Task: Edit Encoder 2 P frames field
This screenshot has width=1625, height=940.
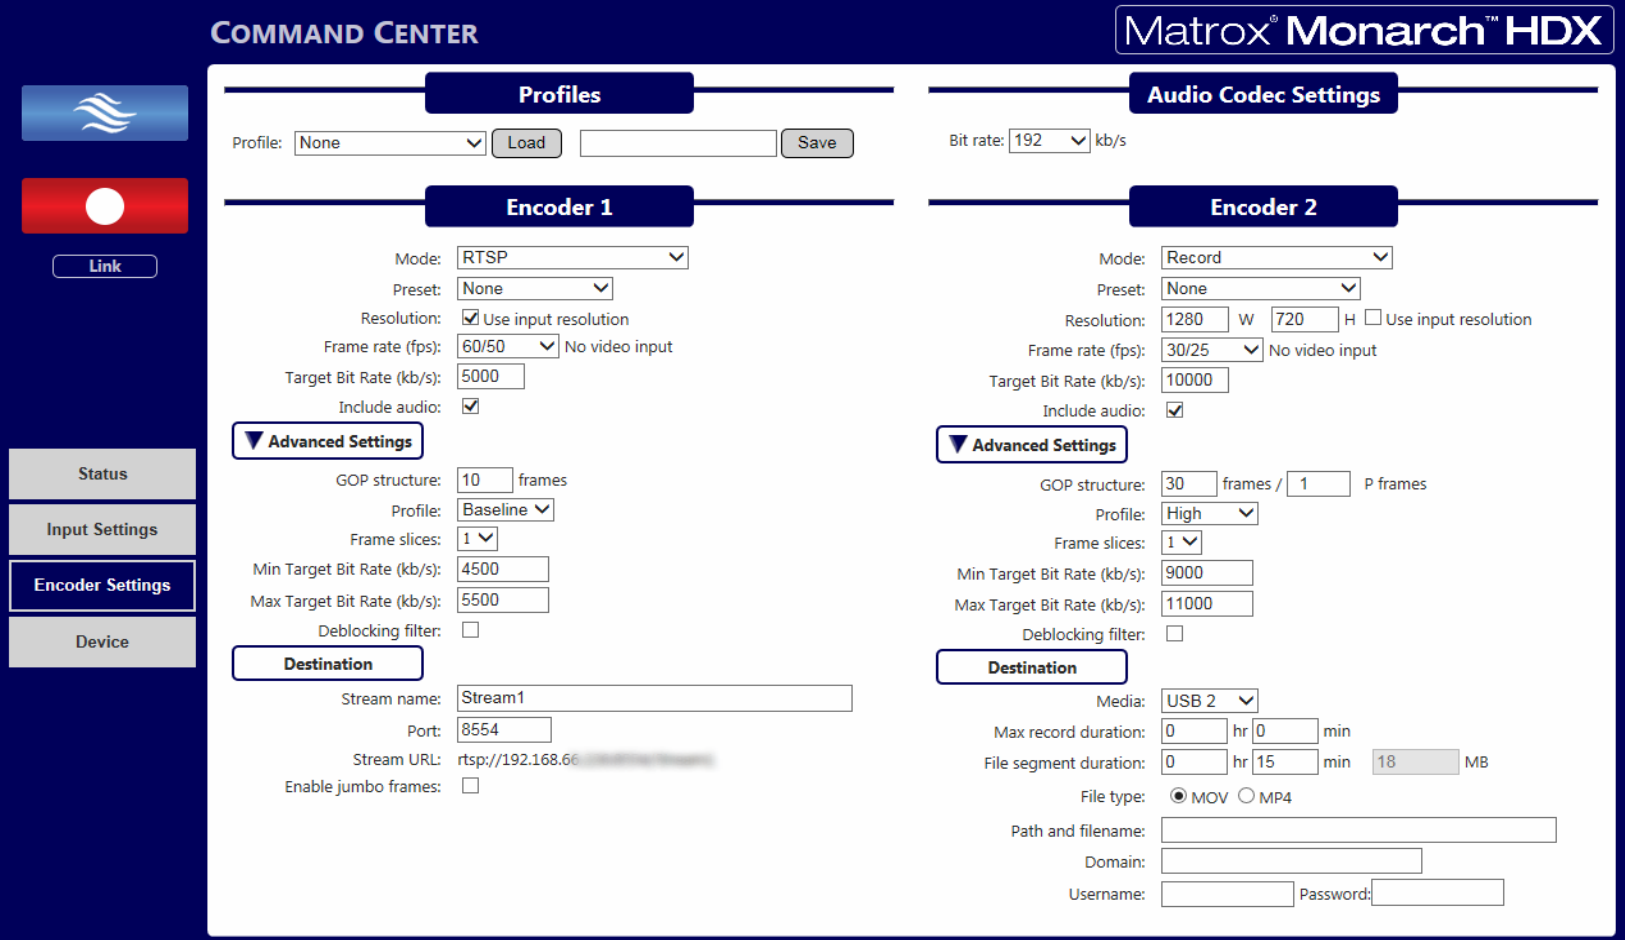Action: 1319,484
